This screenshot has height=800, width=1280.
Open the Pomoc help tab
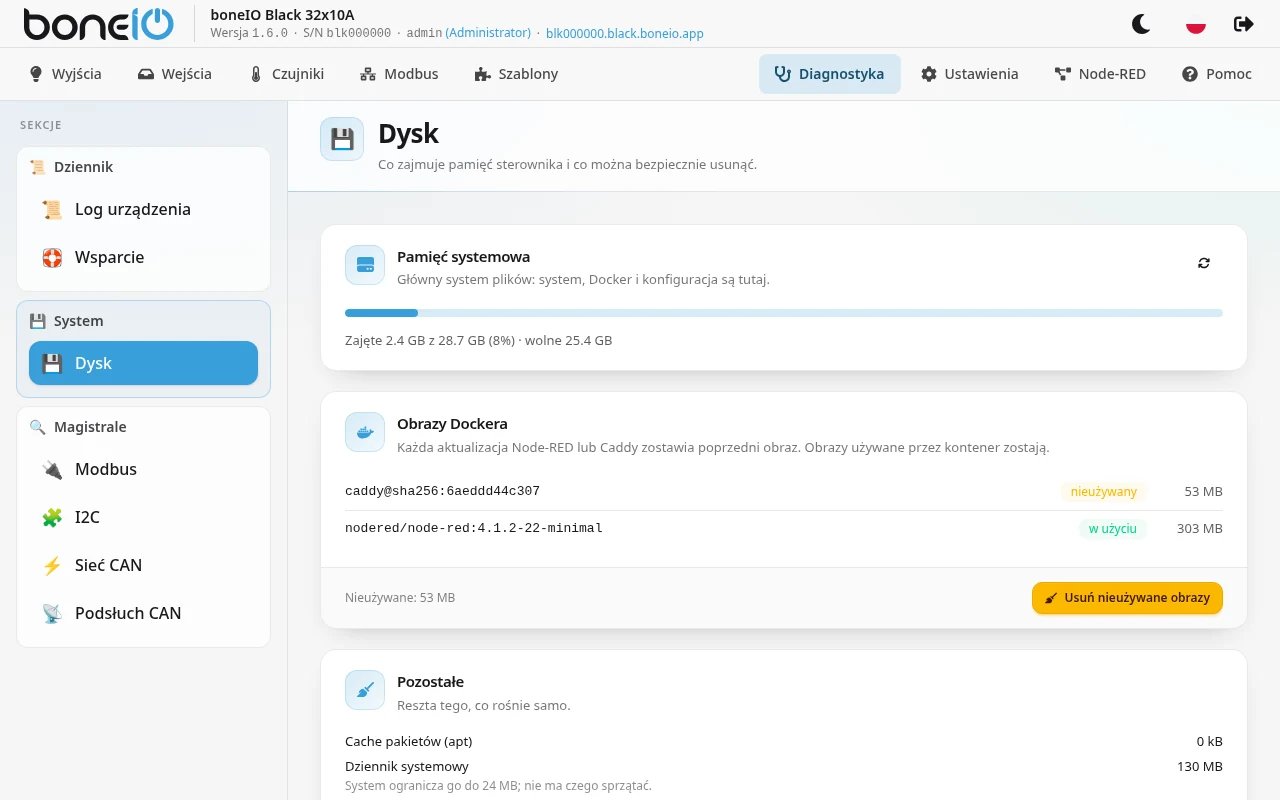coord(1217,74)
